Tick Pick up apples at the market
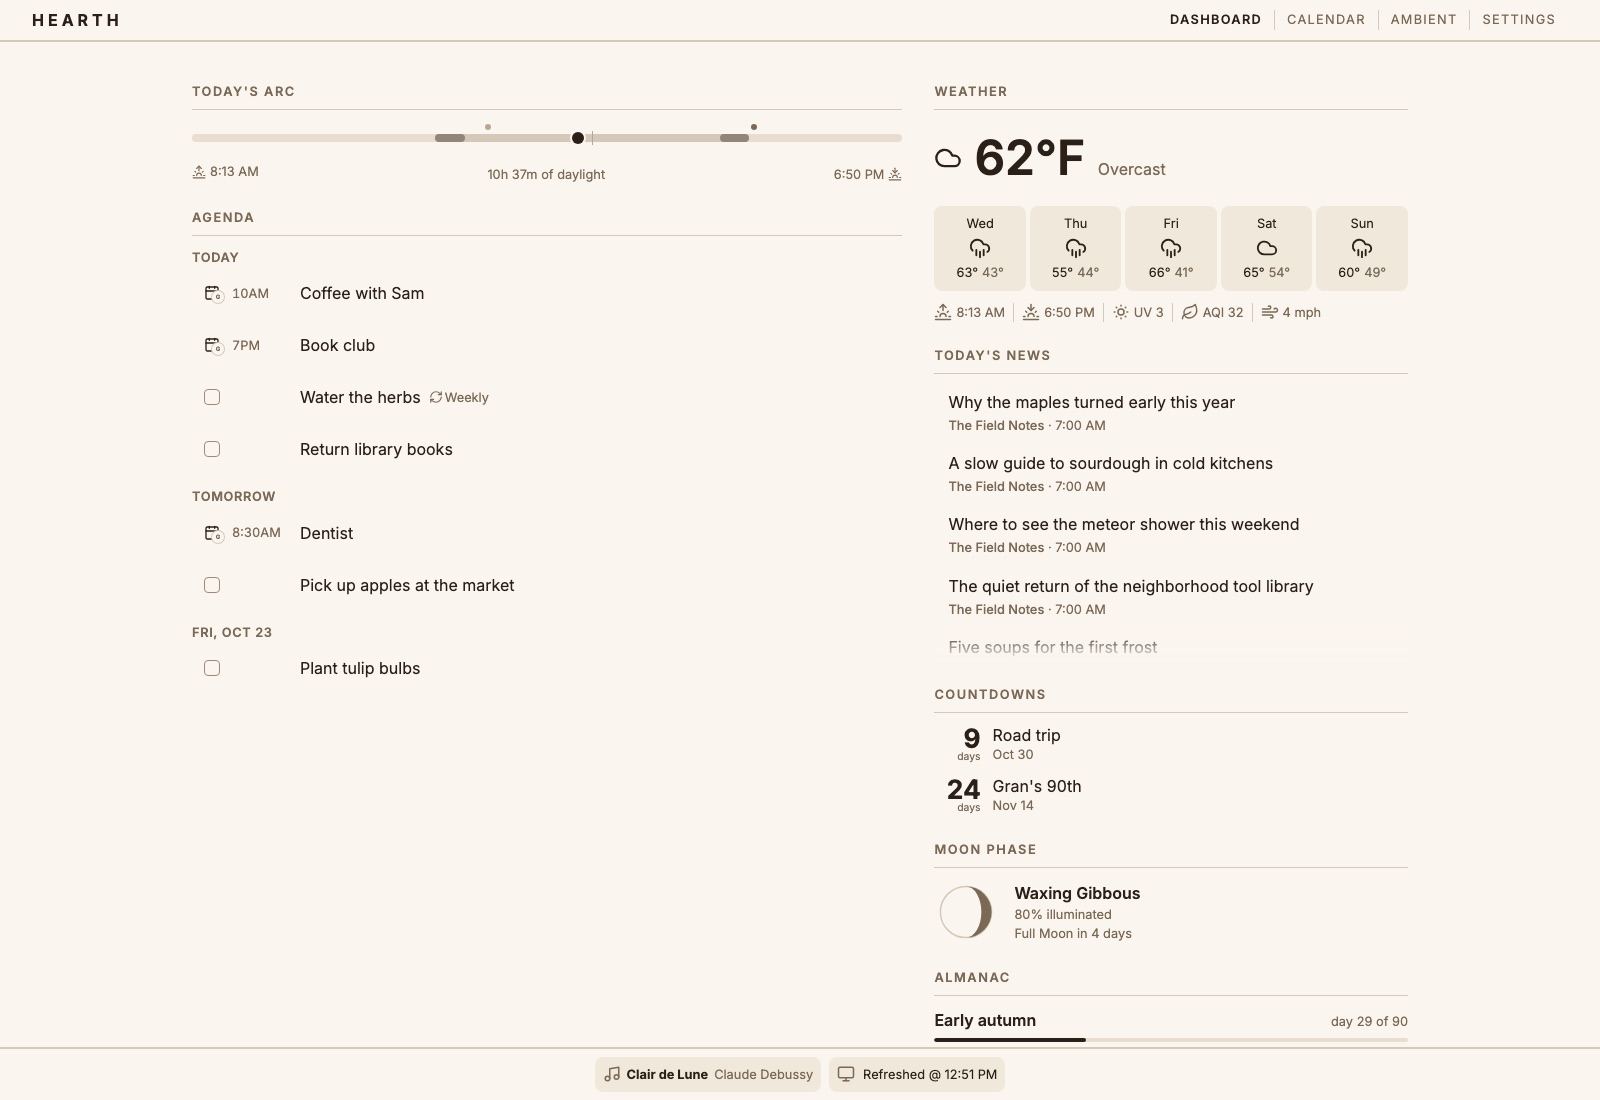Screen dimensions: 1600x1100 [212, 585]
